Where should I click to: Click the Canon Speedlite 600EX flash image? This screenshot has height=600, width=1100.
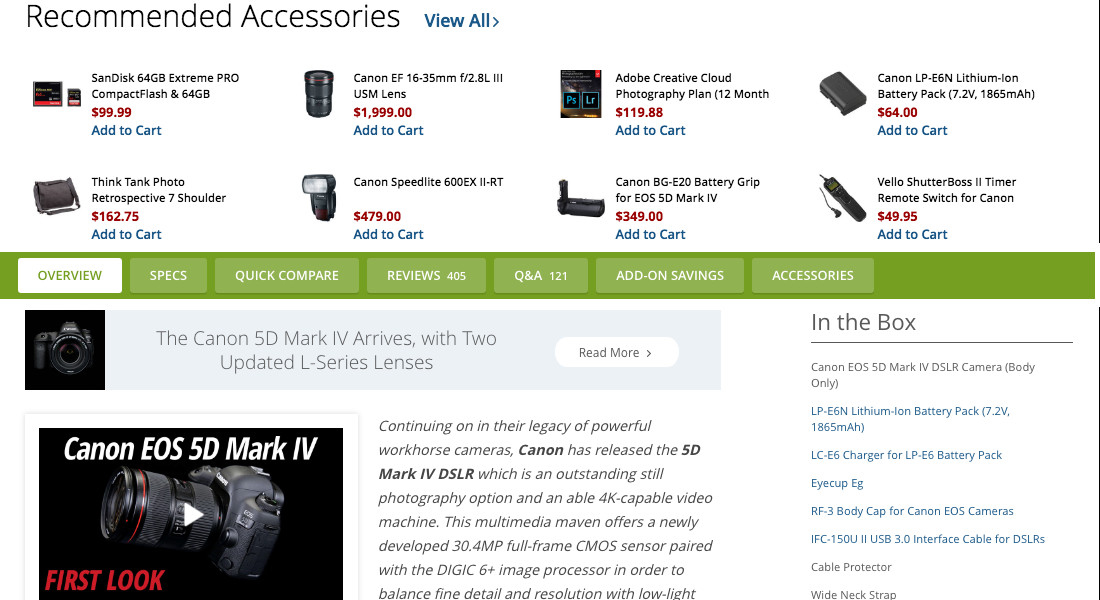click(320, 198)
